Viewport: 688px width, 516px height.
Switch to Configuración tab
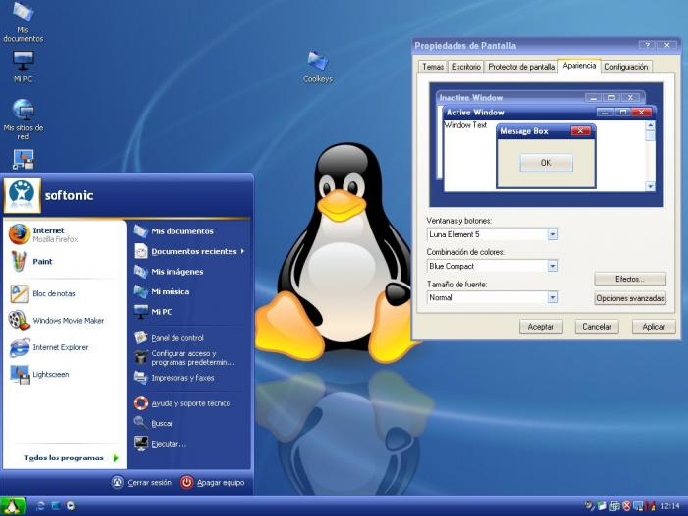pyautogui.click(x=626, y=67)
